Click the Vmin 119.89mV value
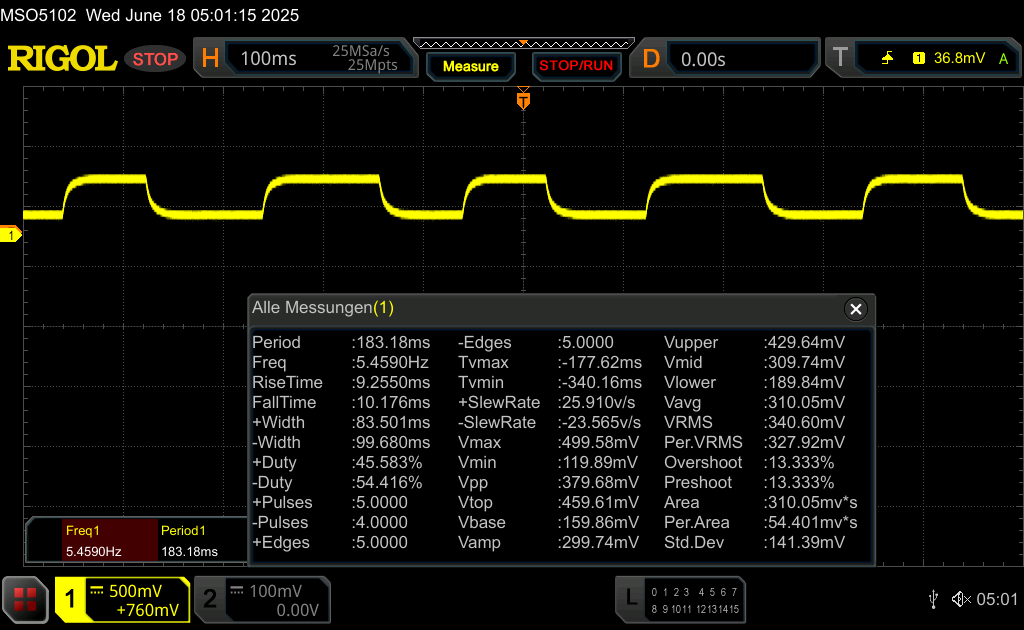The image size is (1024, 630). (598, 463)
